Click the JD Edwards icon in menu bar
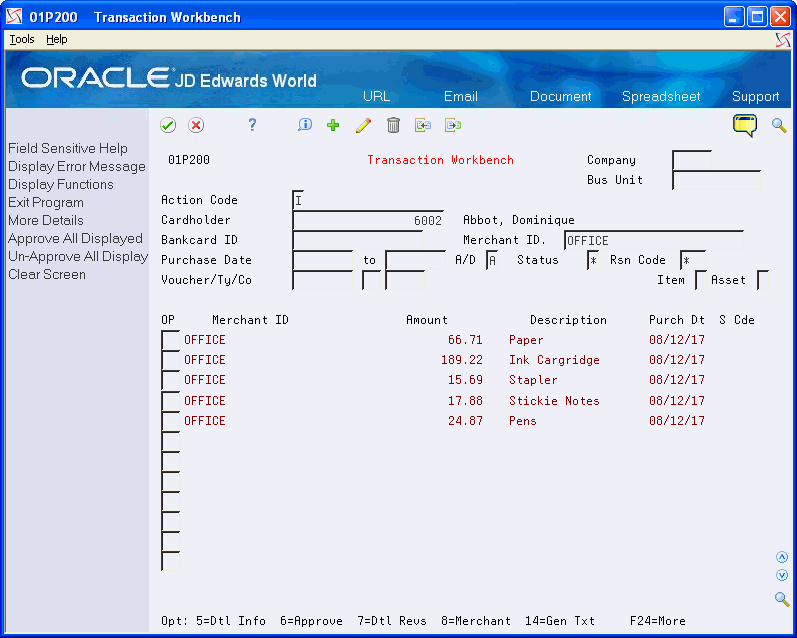This screenshot has width=797, height=638. tap(783, 40)
